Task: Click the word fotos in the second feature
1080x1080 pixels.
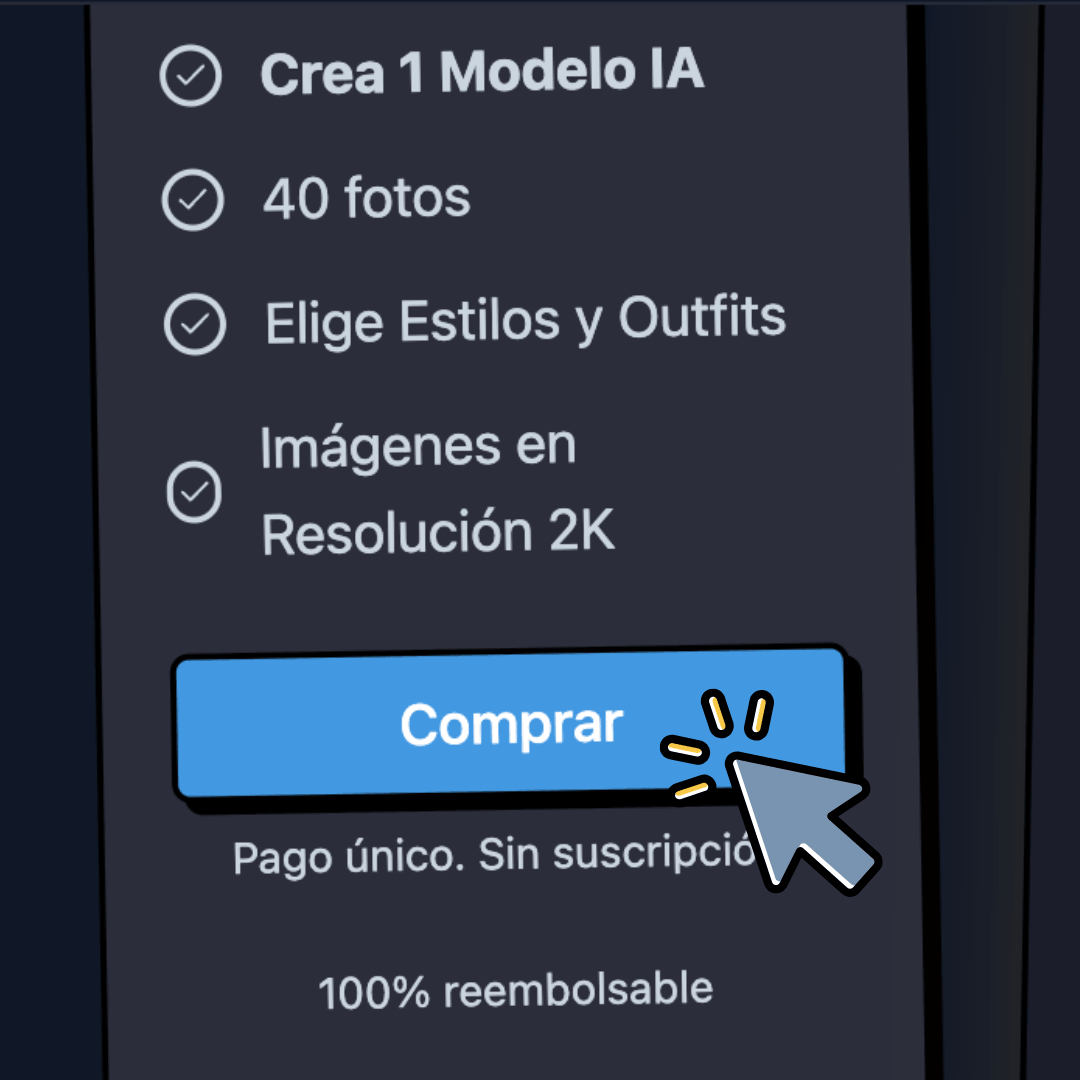Action: [407, 197]
